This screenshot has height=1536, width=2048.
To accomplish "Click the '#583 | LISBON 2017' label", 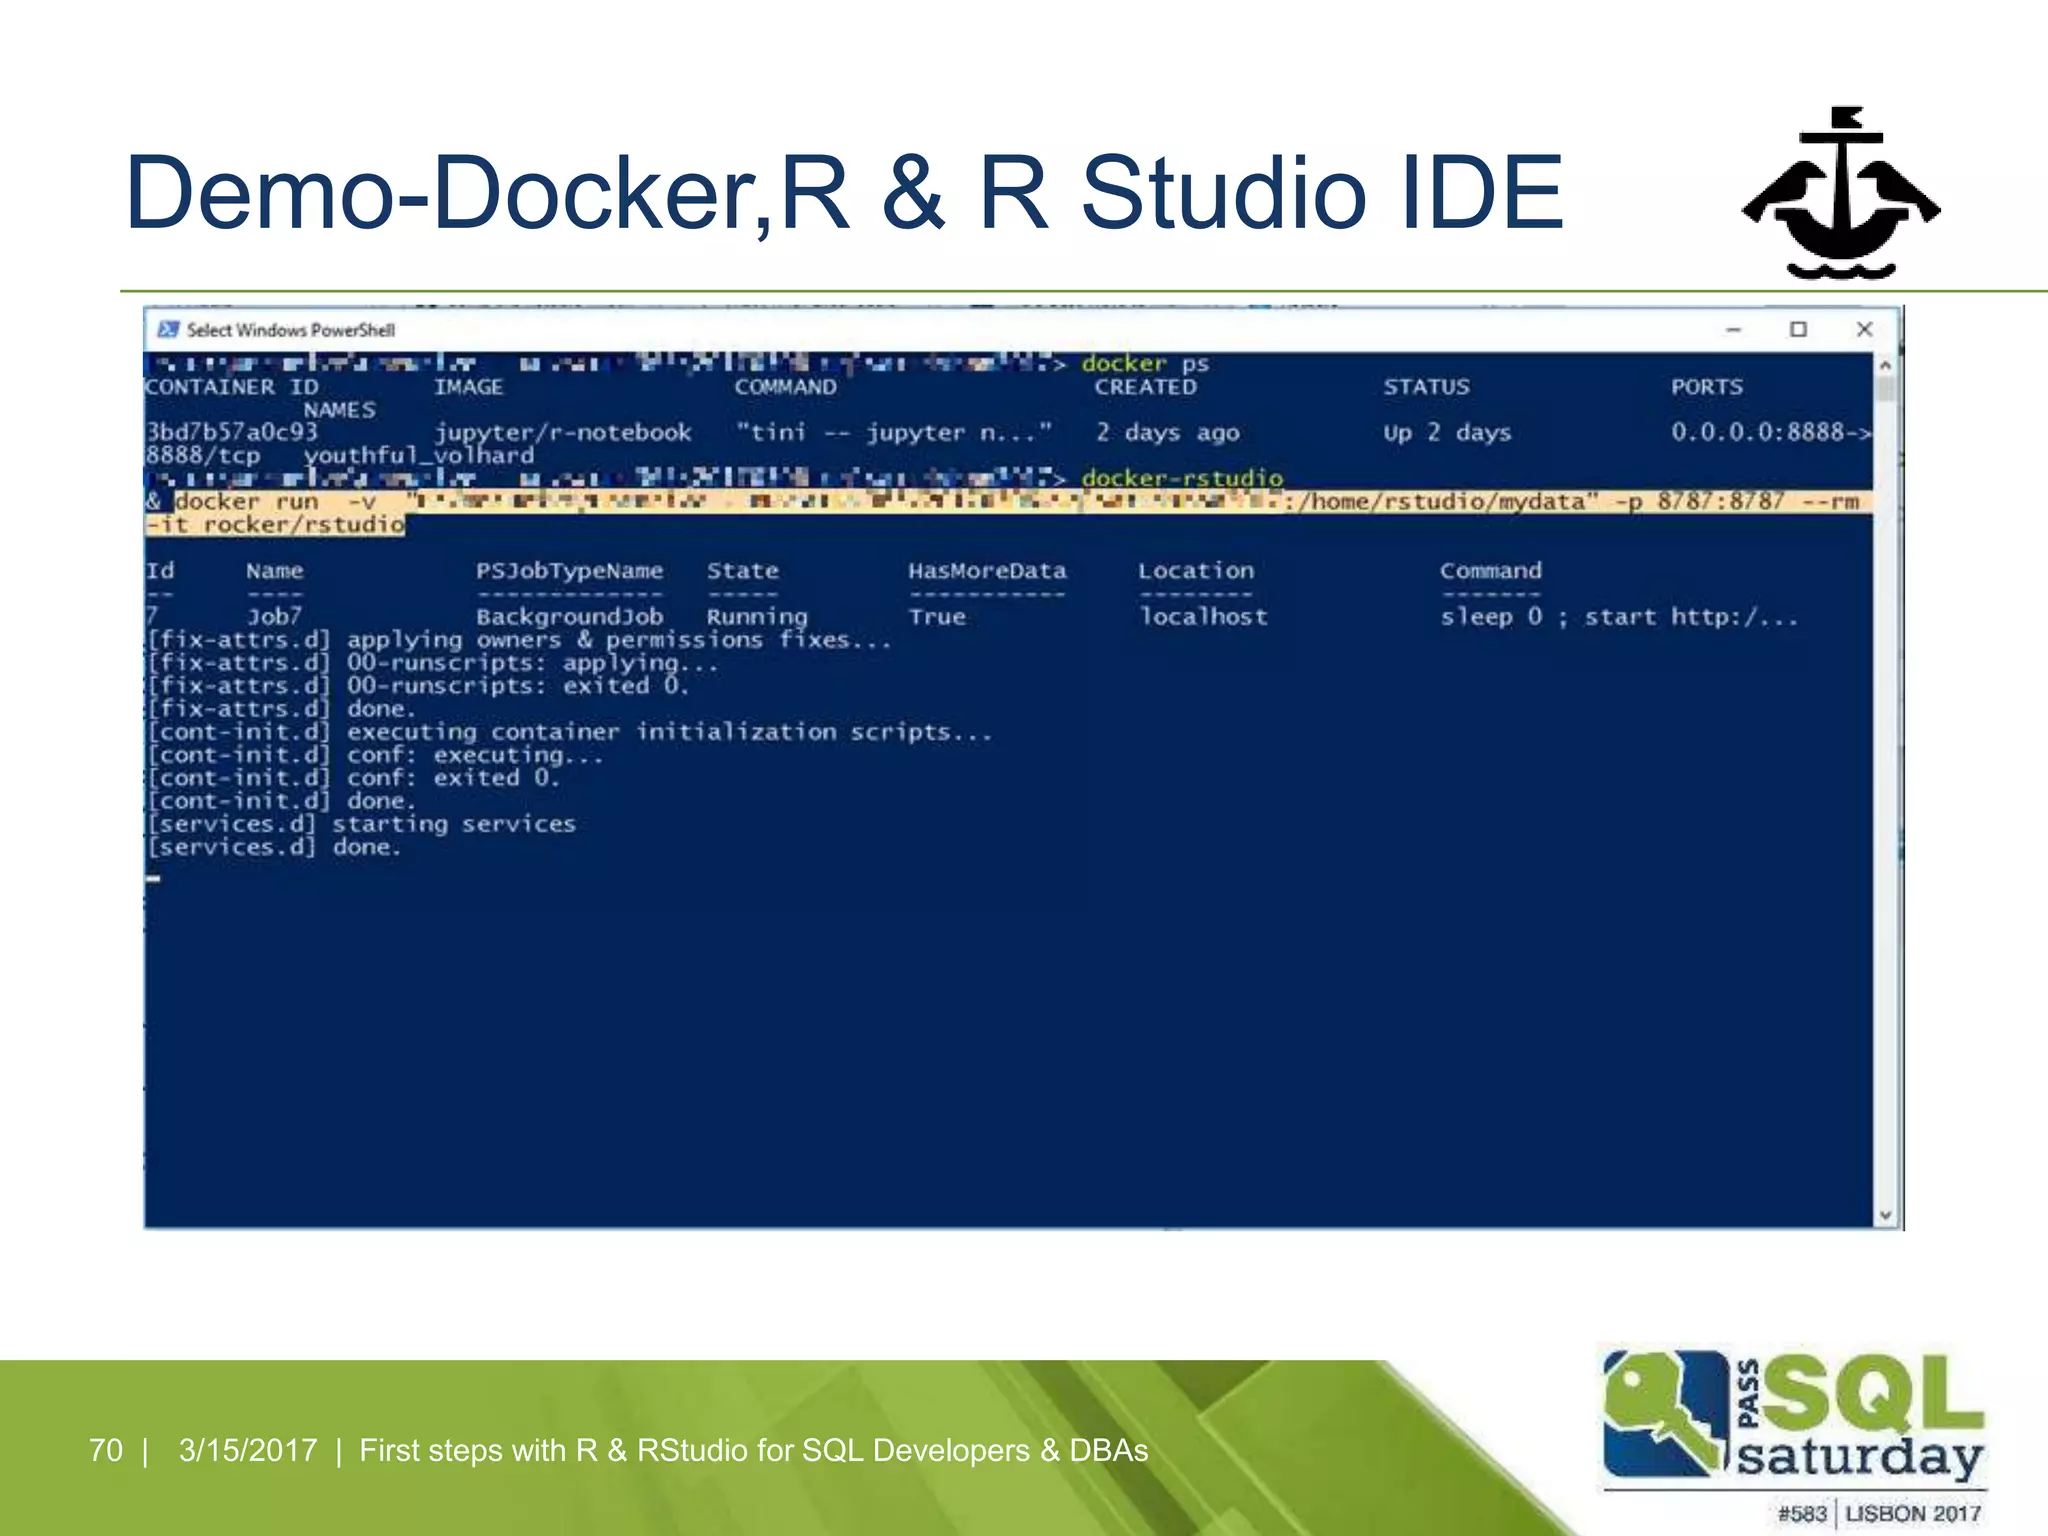I will (1879, 1514).
